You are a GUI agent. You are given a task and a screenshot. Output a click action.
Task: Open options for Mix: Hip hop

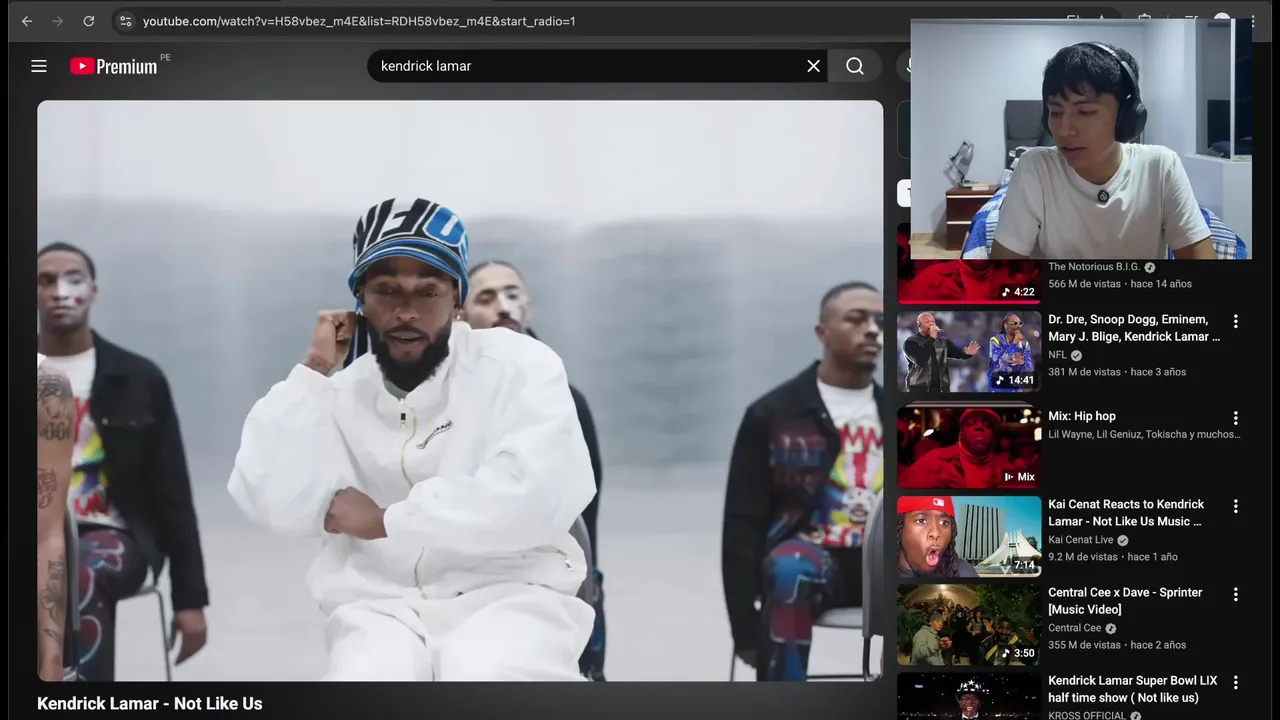pos(1236,418)
